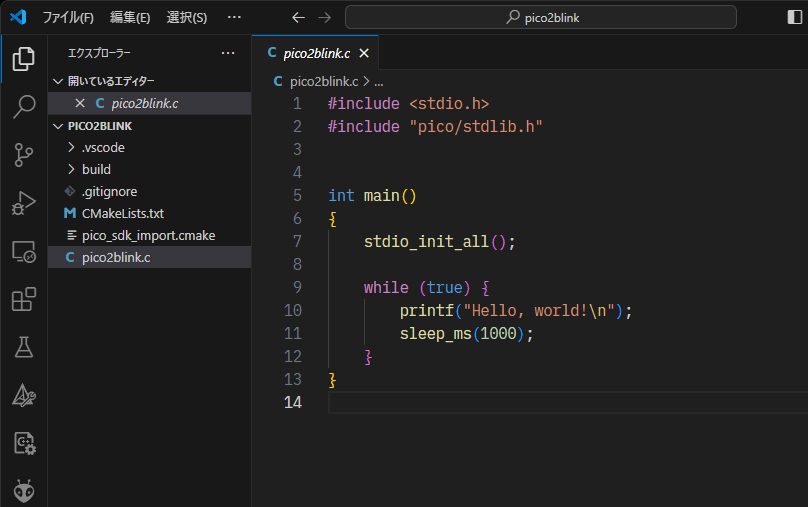Click the pico2blink command center search box
Screen dimensions: 808x507
pyautogui.click(x=541, y=18)
